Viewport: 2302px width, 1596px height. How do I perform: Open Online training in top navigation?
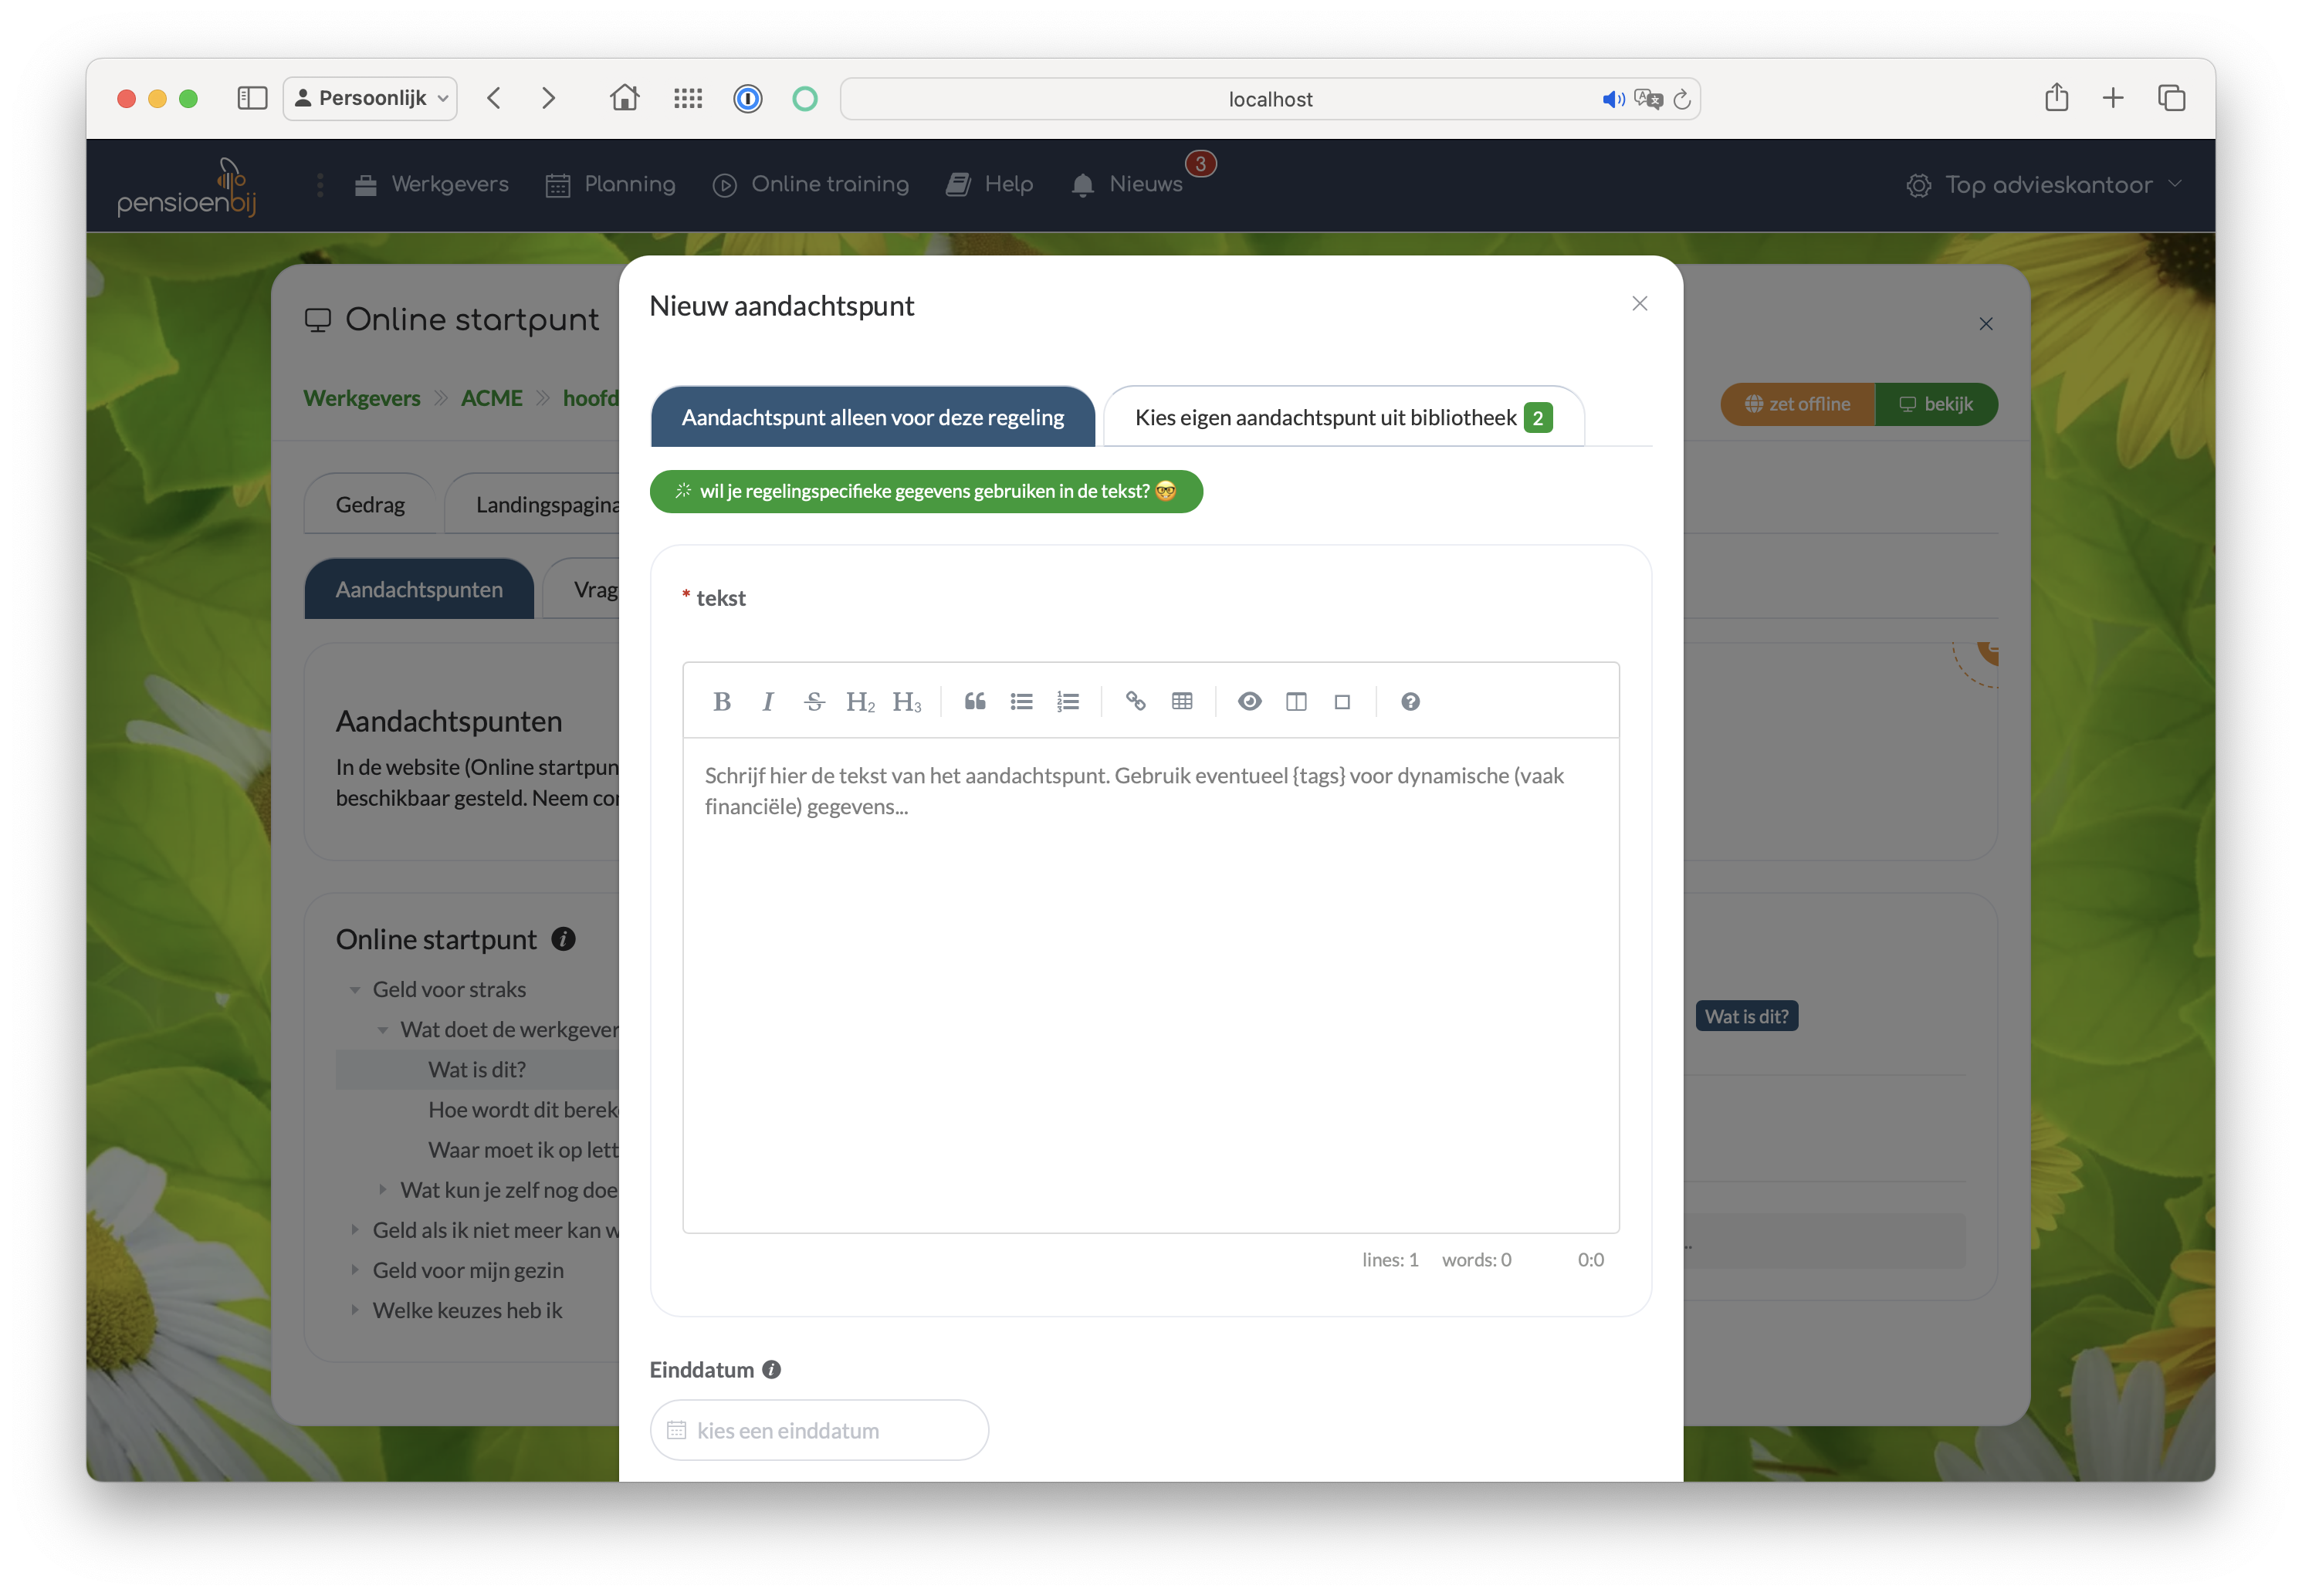(x=810, y=185)
